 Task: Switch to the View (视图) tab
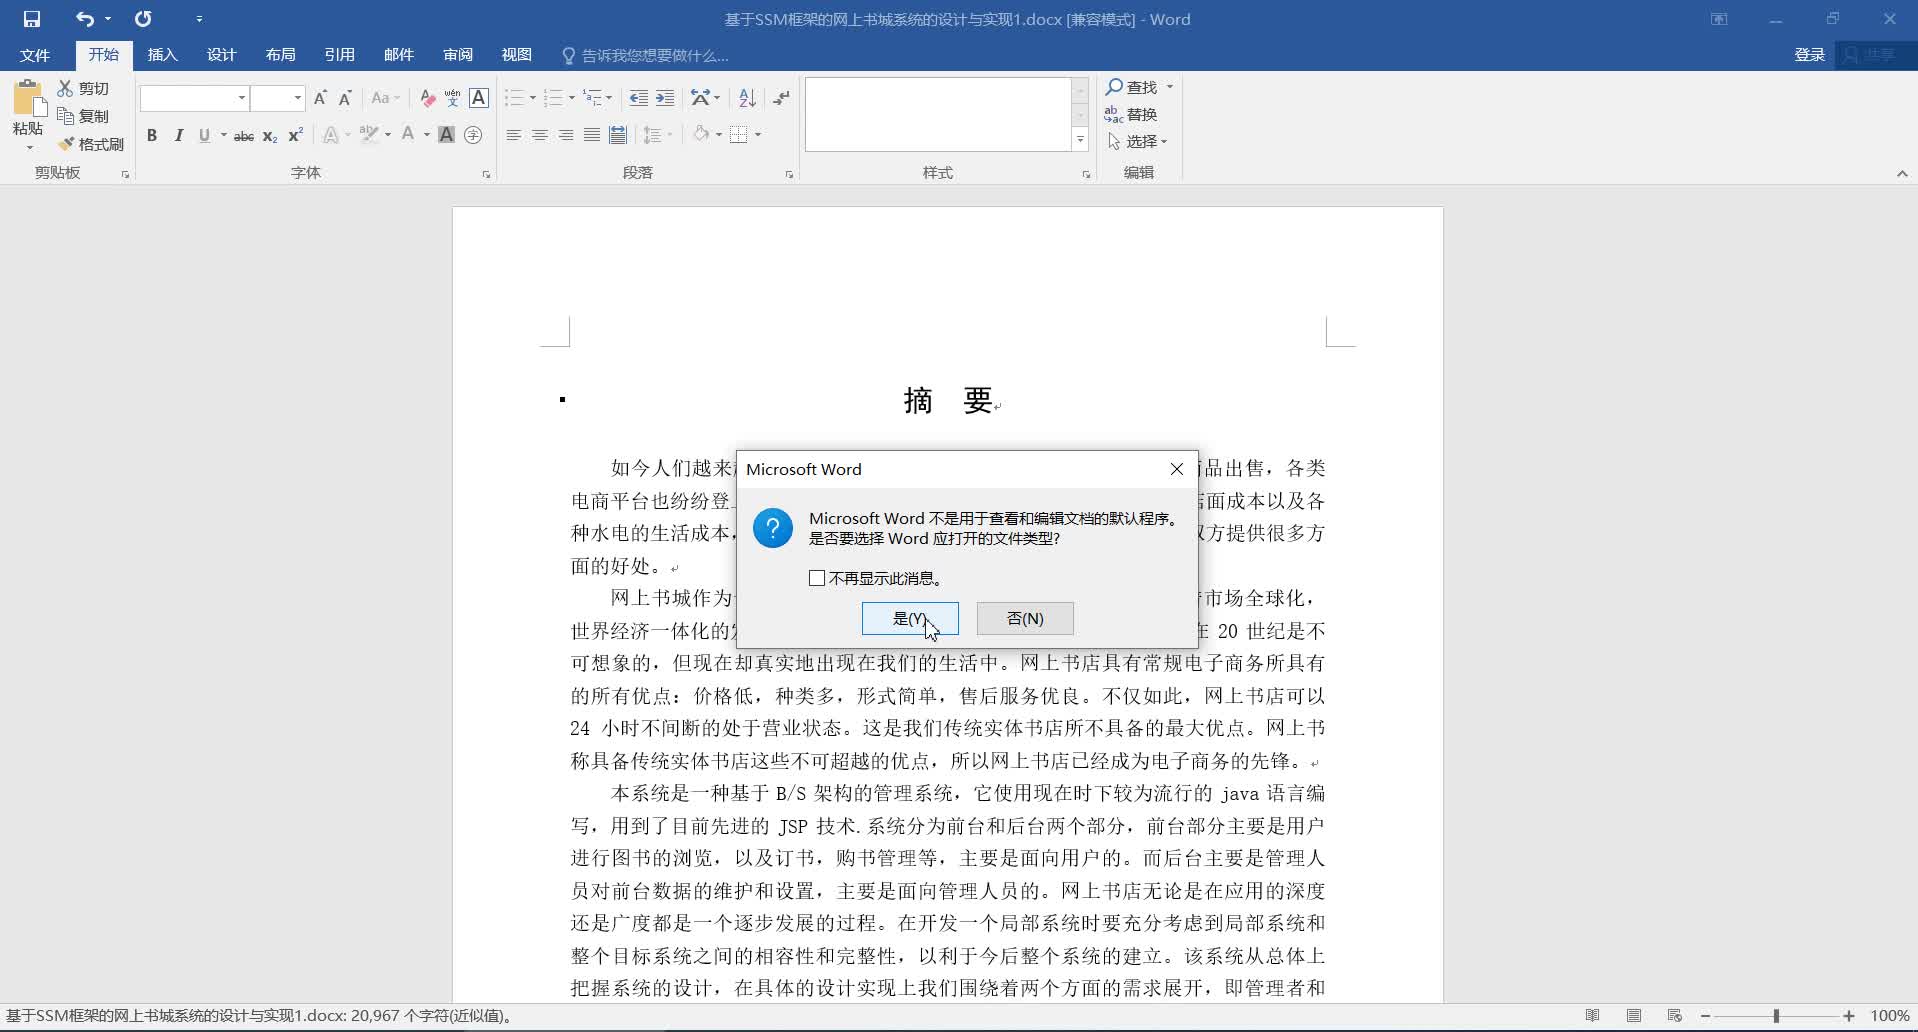pos(517,55)
